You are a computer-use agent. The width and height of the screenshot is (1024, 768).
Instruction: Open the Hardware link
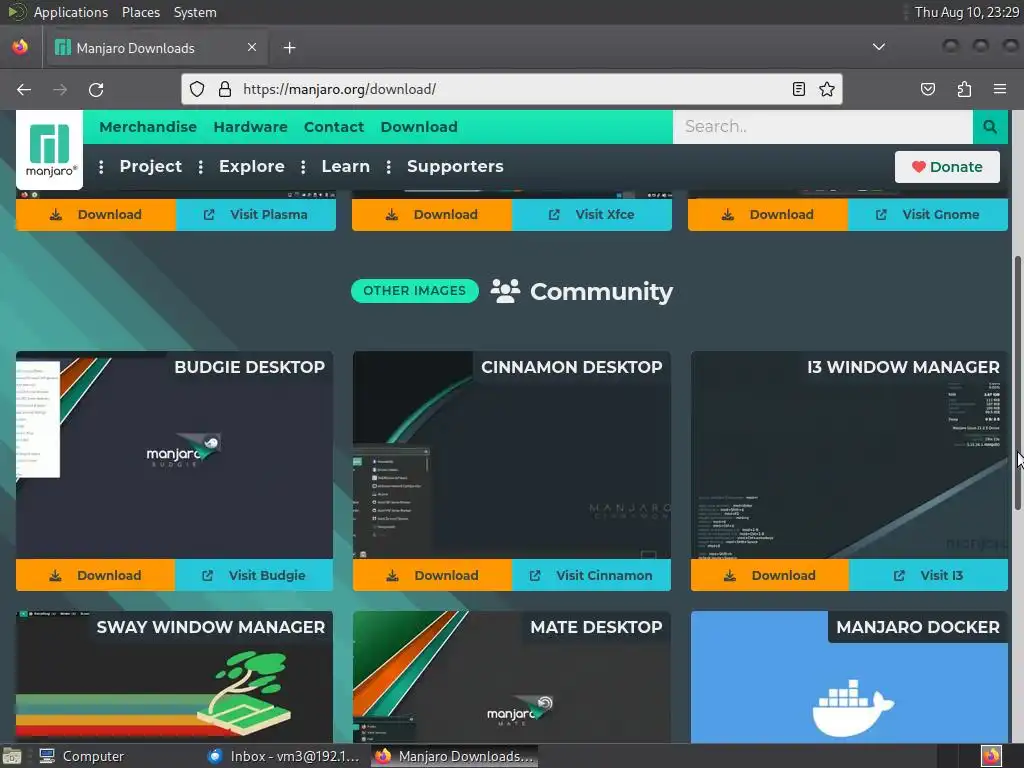pyautogui.click(x=250, y=127)
